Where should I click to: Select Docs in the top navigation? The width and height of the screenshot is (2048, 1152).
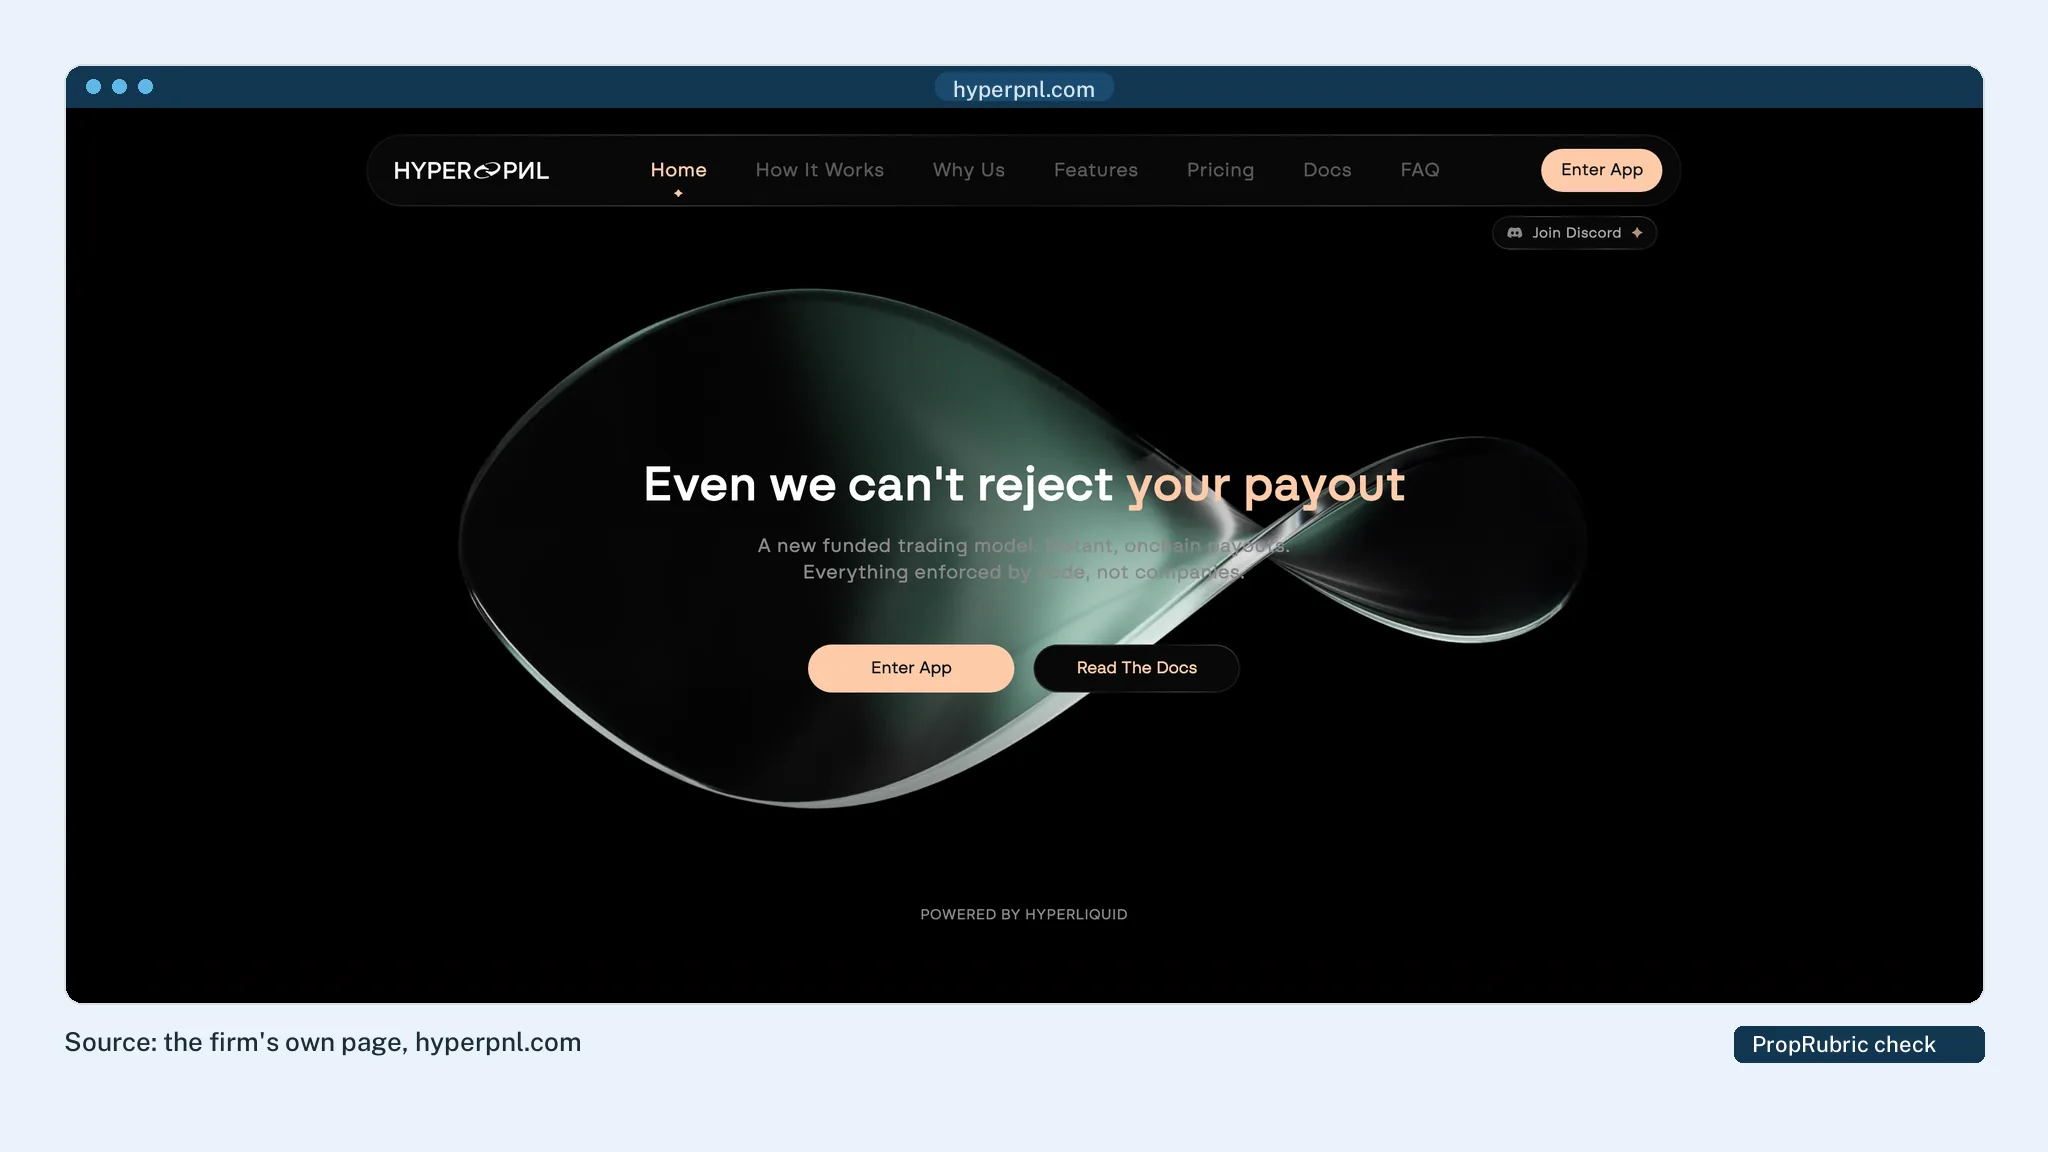tap(1327, 170)
